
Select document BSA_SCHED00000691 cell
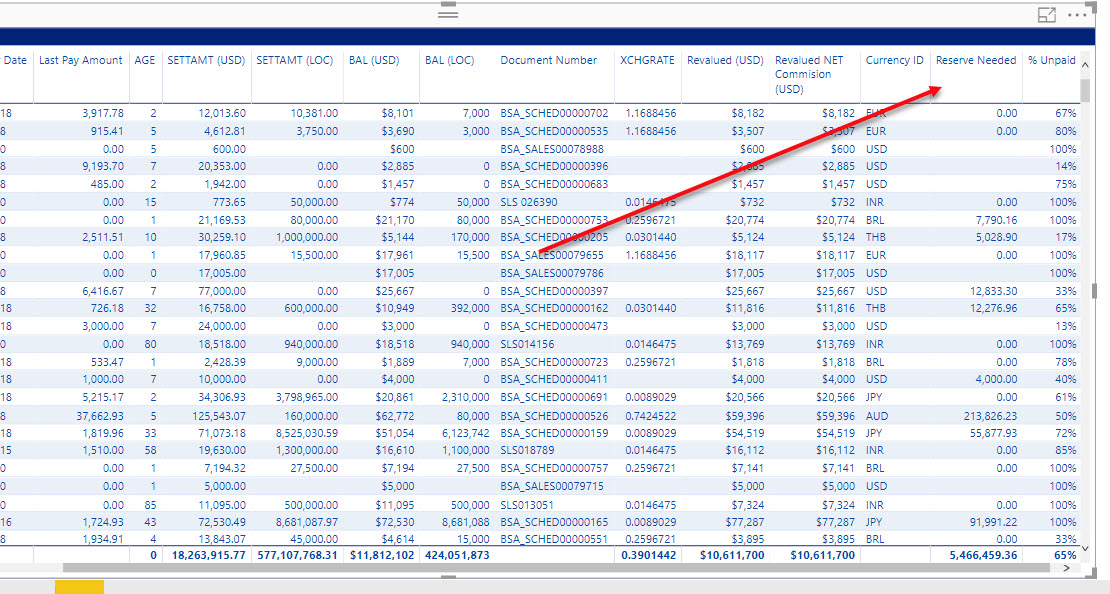[x=554, y=397]
